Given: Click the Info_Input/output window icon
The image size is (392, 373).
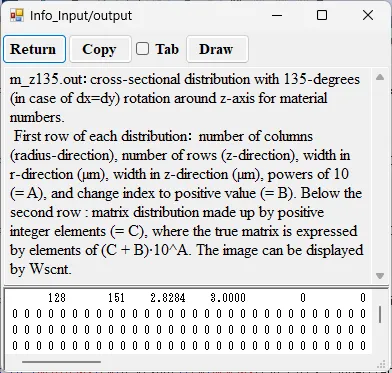Looking at the screenshot, I should [17, 15].
